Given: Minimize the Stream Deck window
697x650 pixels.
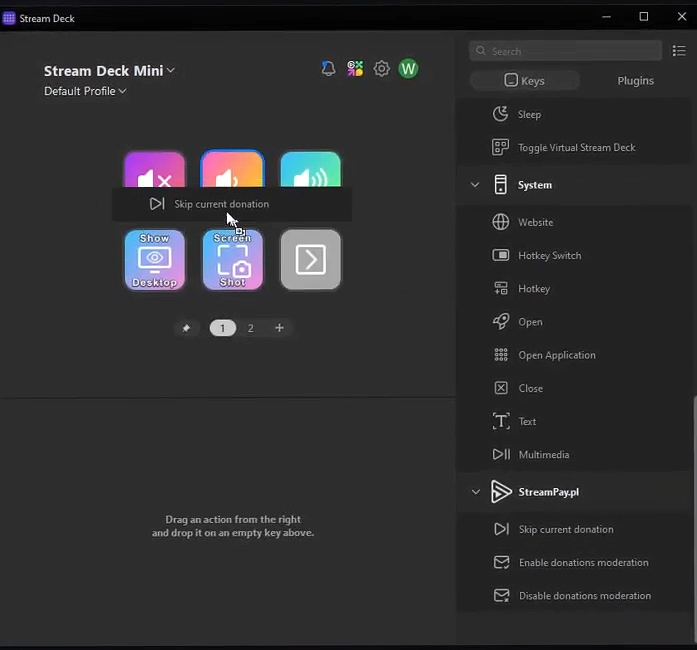Looking at the screenshot, I should pos(606,17).
